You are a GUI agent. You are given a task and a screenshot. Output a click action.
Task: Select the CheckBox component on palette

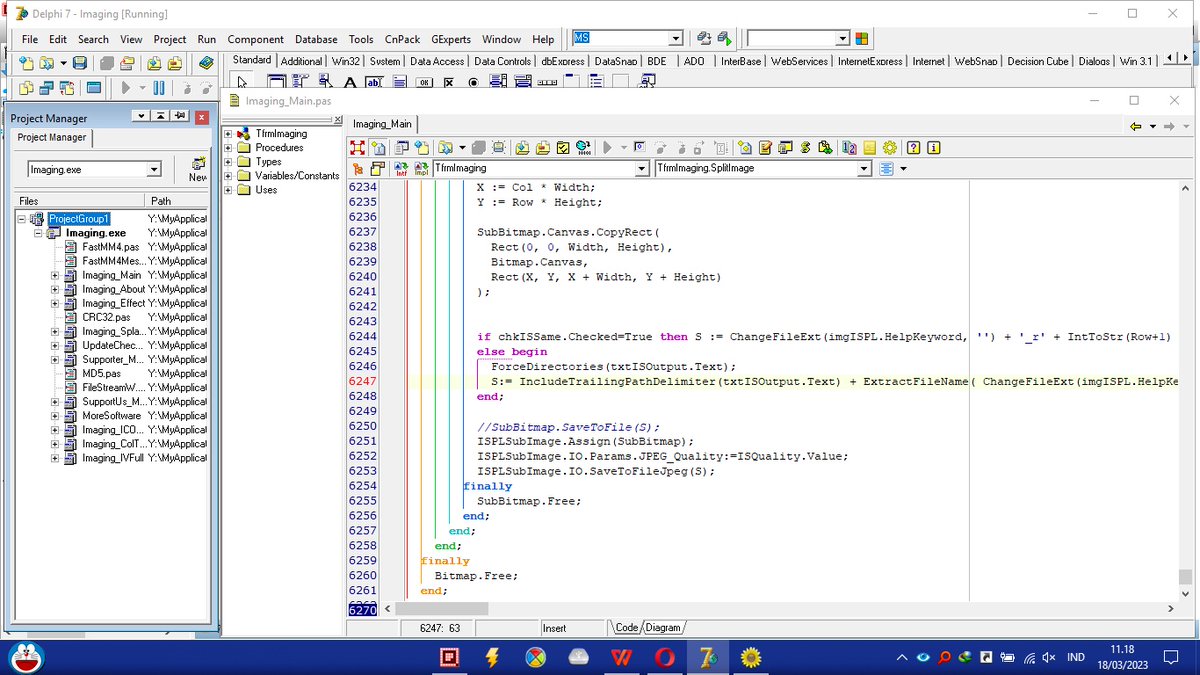pyautogui.click(x=449, y=83)
